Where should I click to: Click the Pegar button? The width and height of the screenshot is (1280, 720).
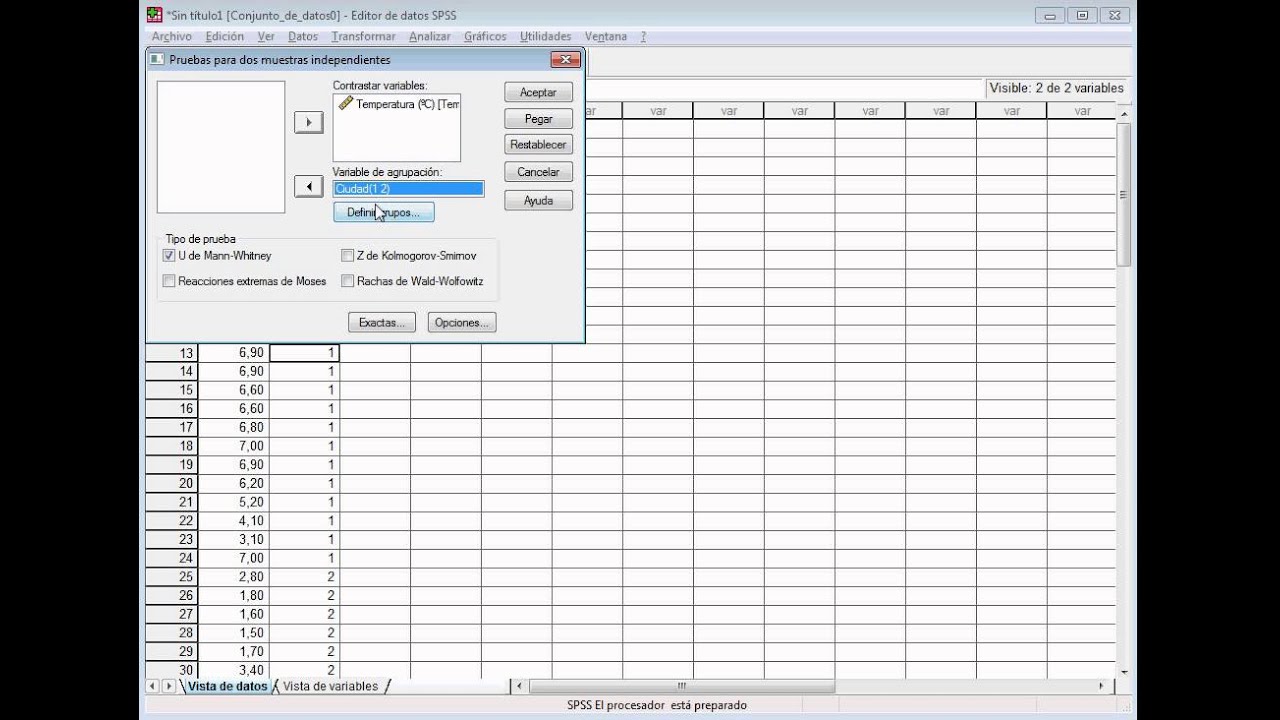[538, 118]
